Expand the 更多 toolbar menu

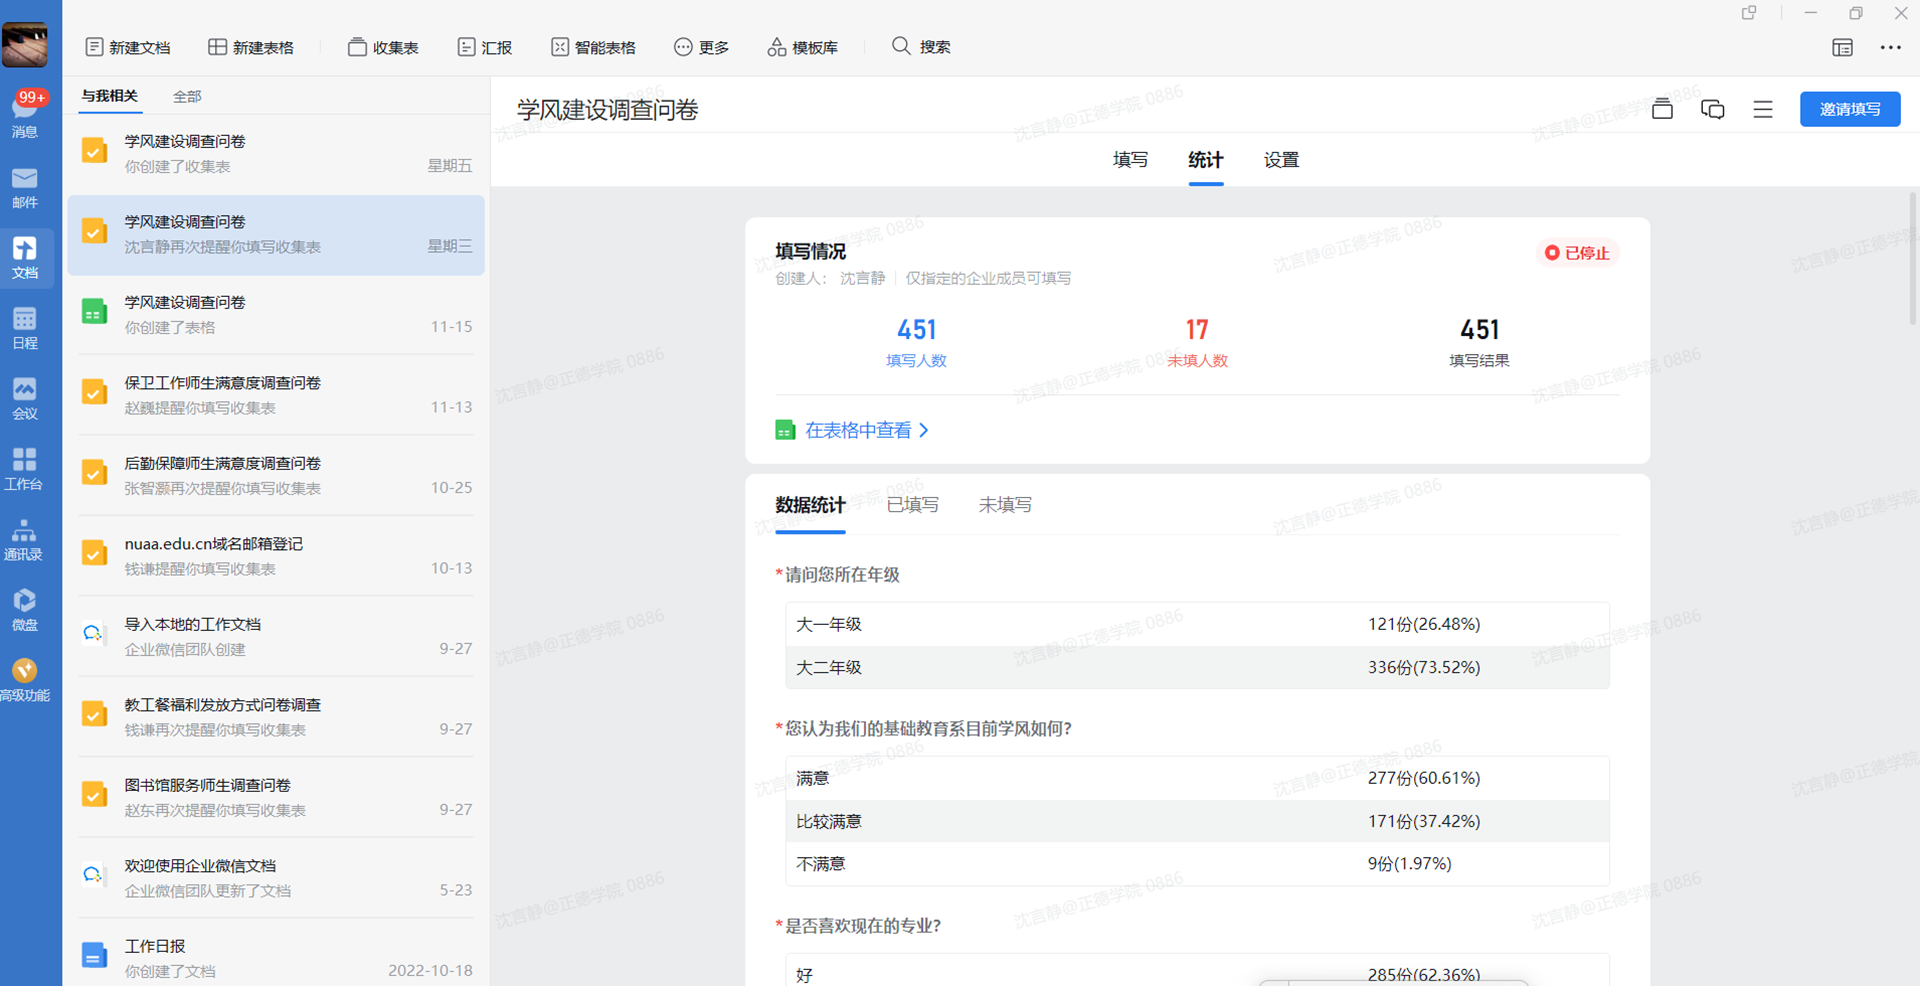click(701, 47)
